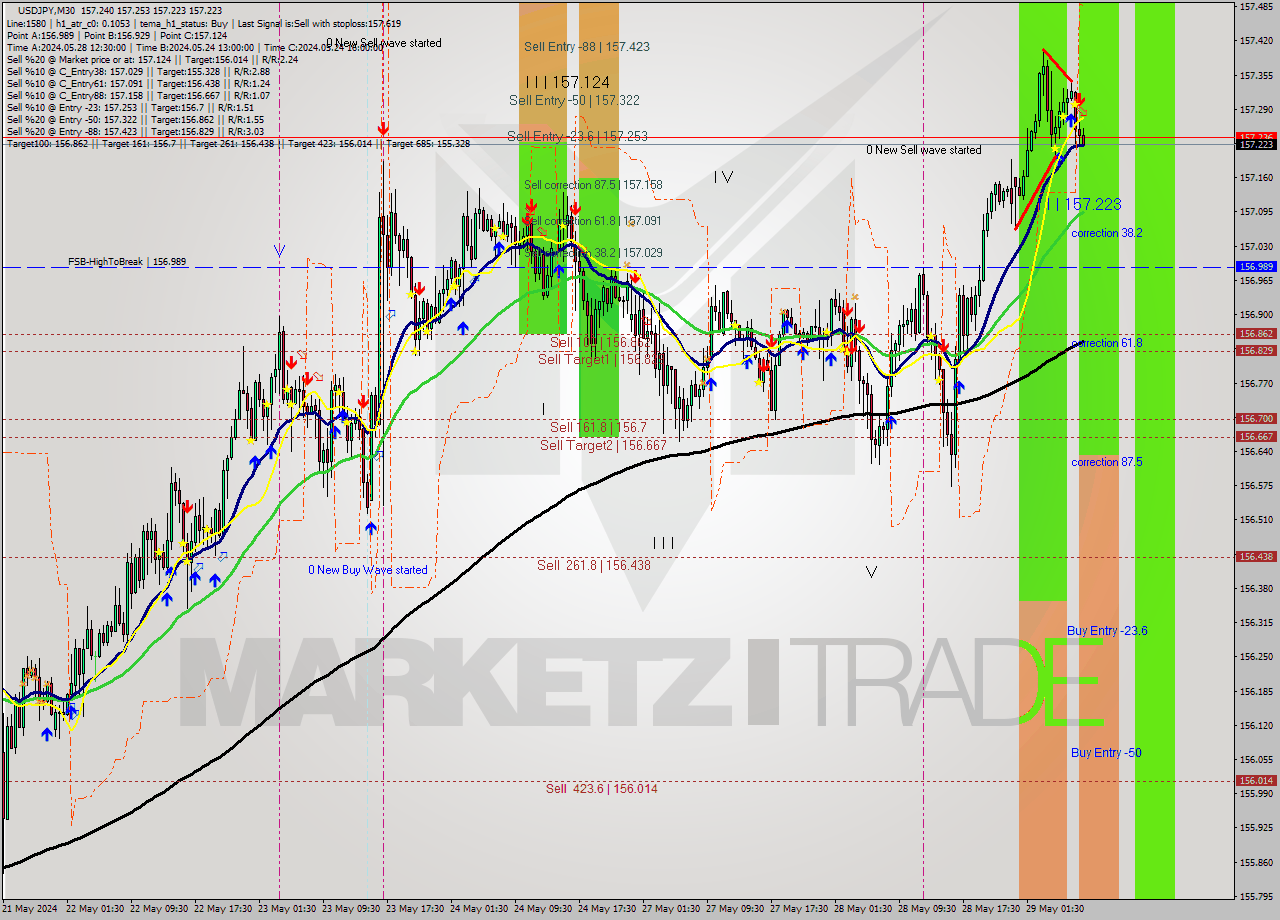This screenshot has height=920, width=1280.
Task: Click the '29 May 01:30' time label
Action: pyautogui.click(x=1054, y=909)
